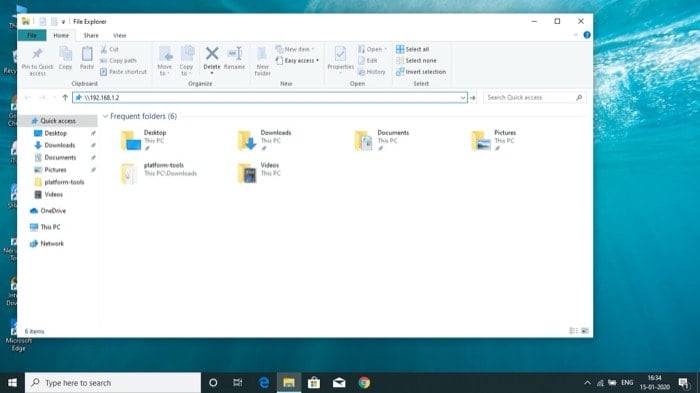Select OneDrive in the navigation pane

pyautogui.click(x=53, y=211)
